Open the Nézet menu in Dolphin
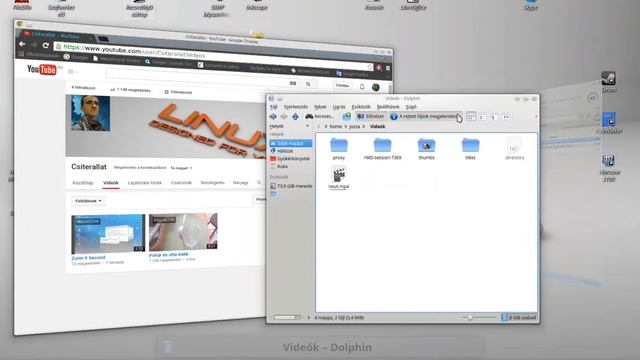The height and width of the screenshot is (360, 640). pos(320,107)
